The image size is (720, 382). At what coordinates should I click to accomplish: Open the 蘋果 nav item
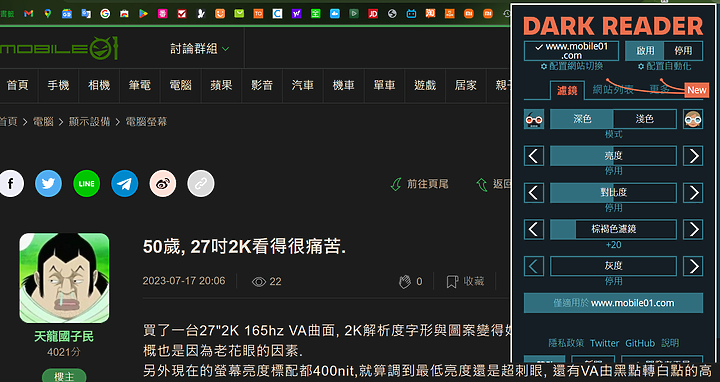coord(221,85)
